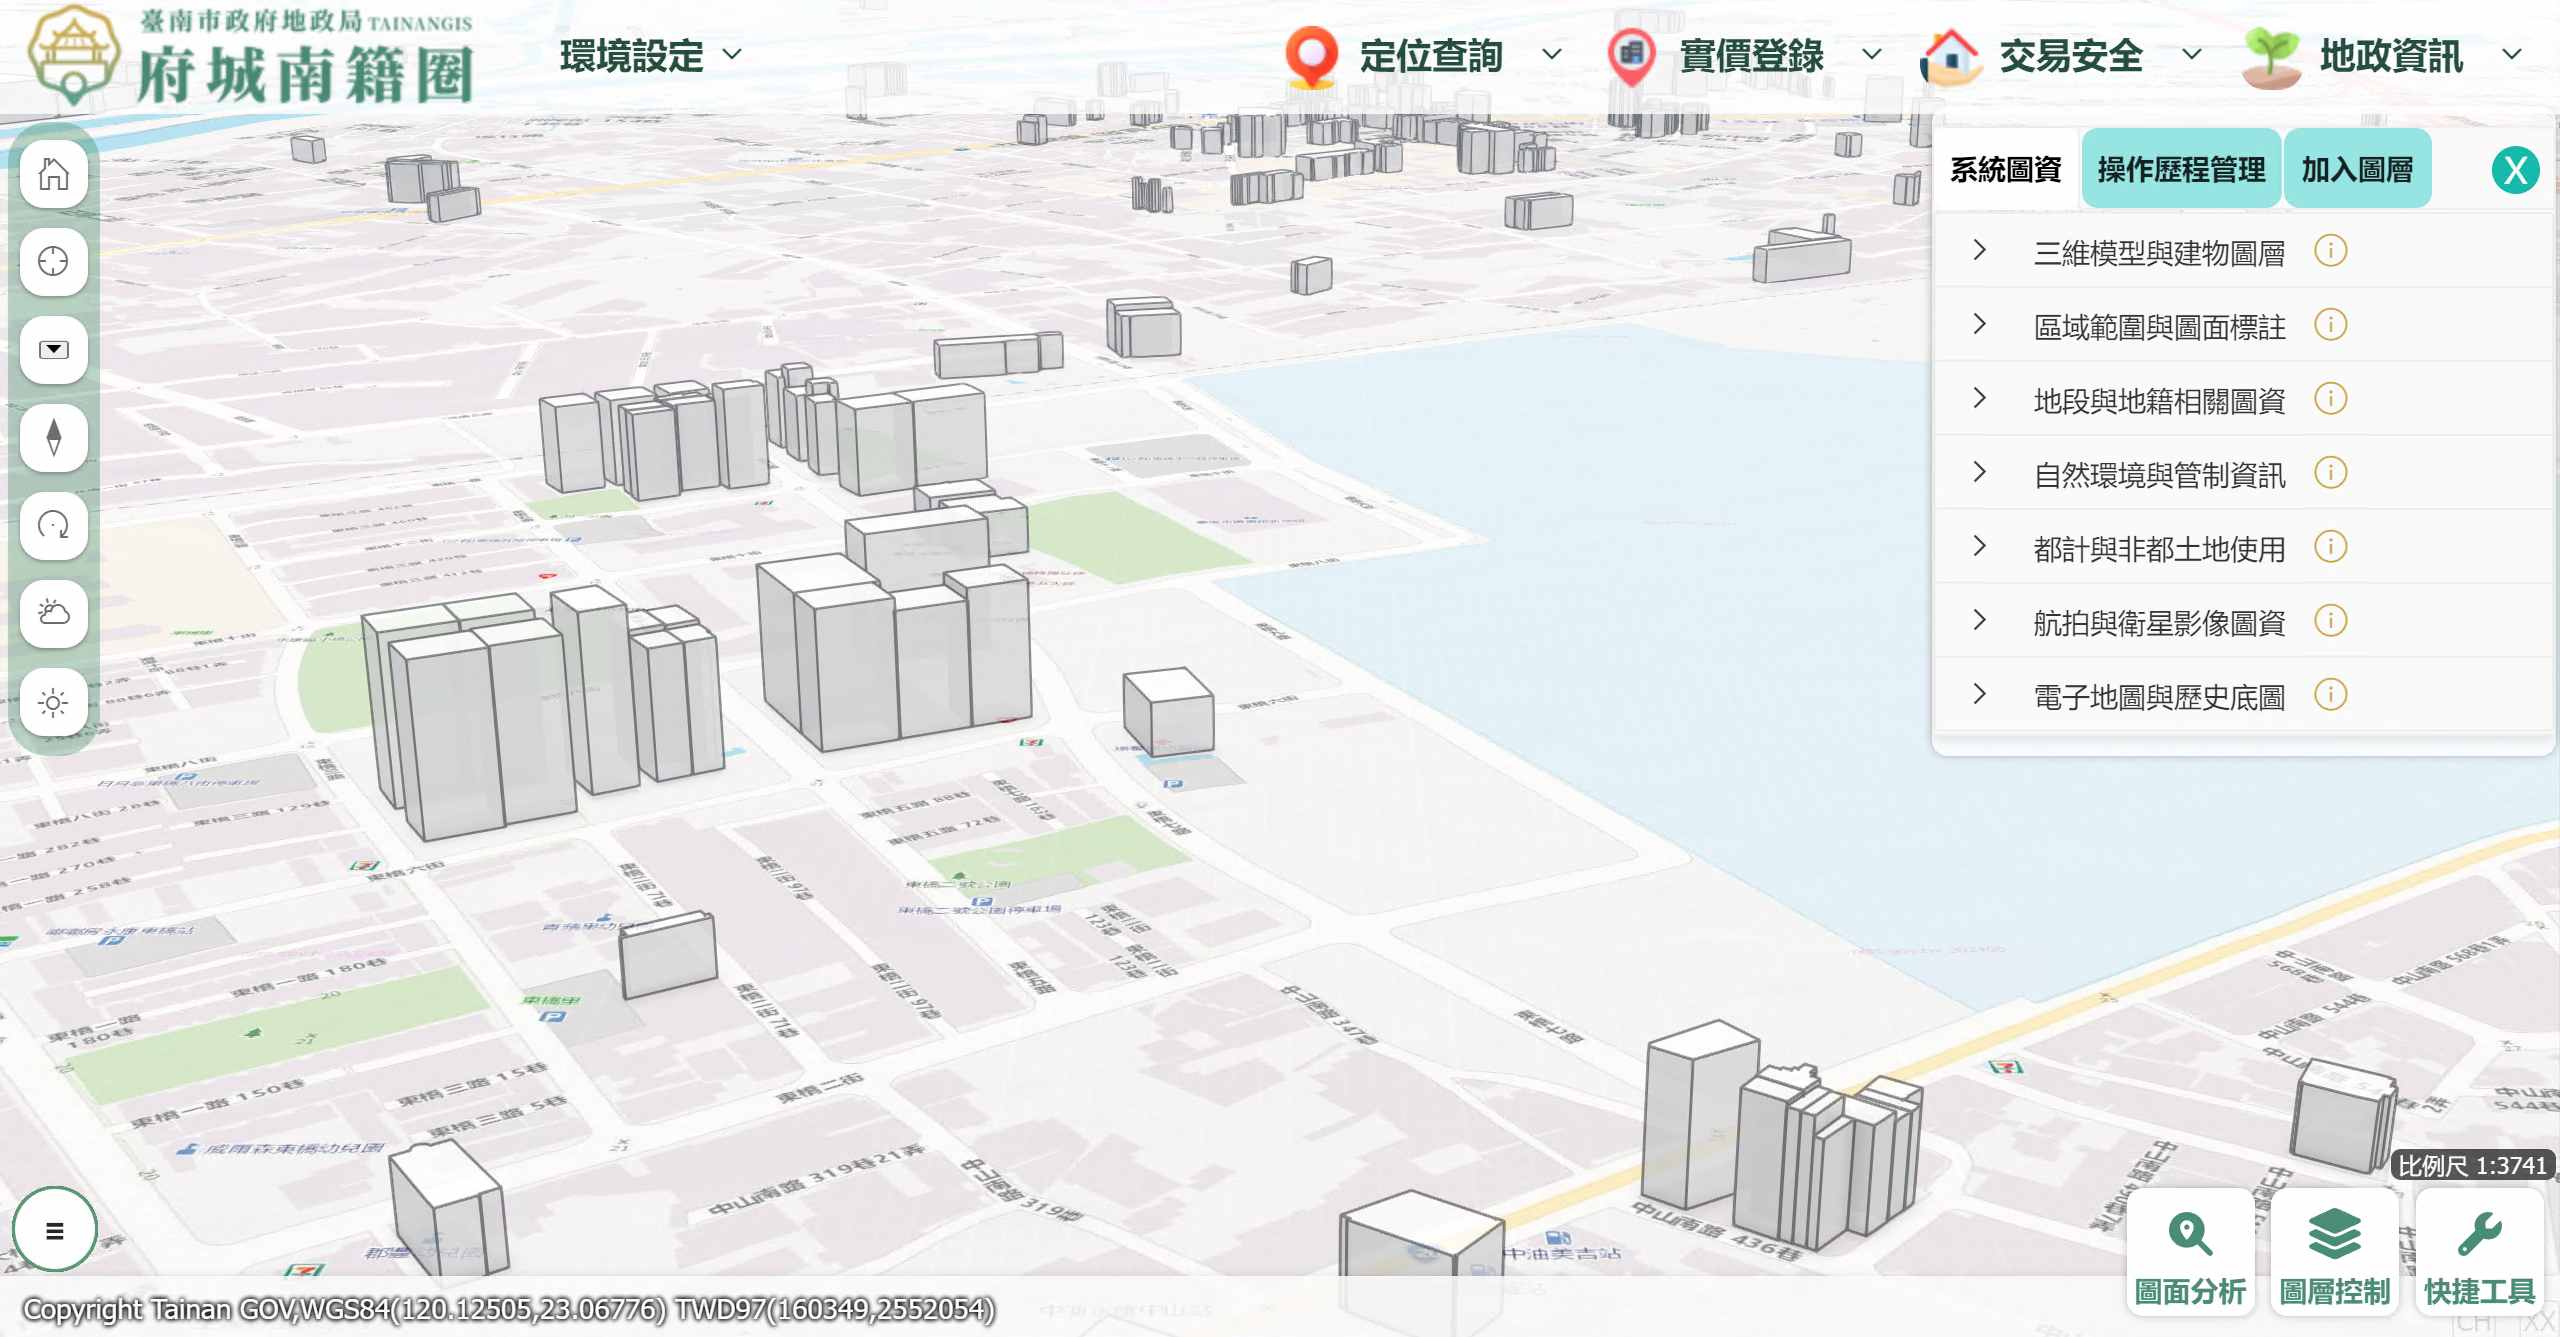Open the hamburger menu round button
Viewport: 2560px width, 1337px height.
click(55, 1230)
